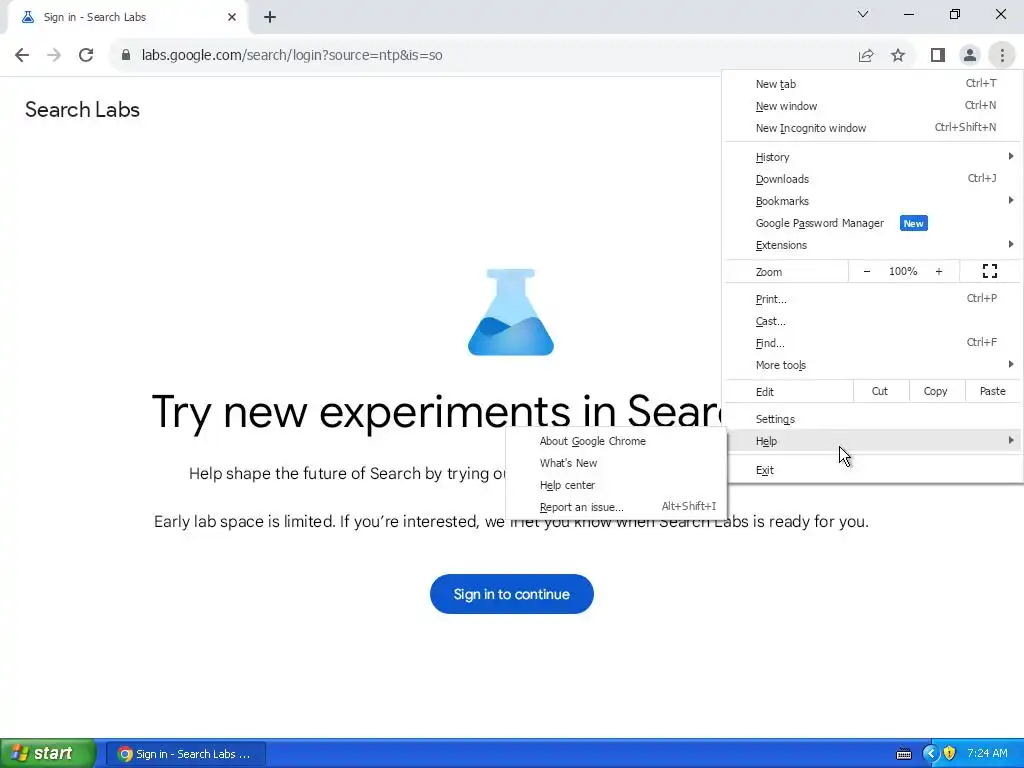The width and height of the screenshot is (1024, 768).
Task: Click the Search Labs header text
Action: [x=82, y=110]
